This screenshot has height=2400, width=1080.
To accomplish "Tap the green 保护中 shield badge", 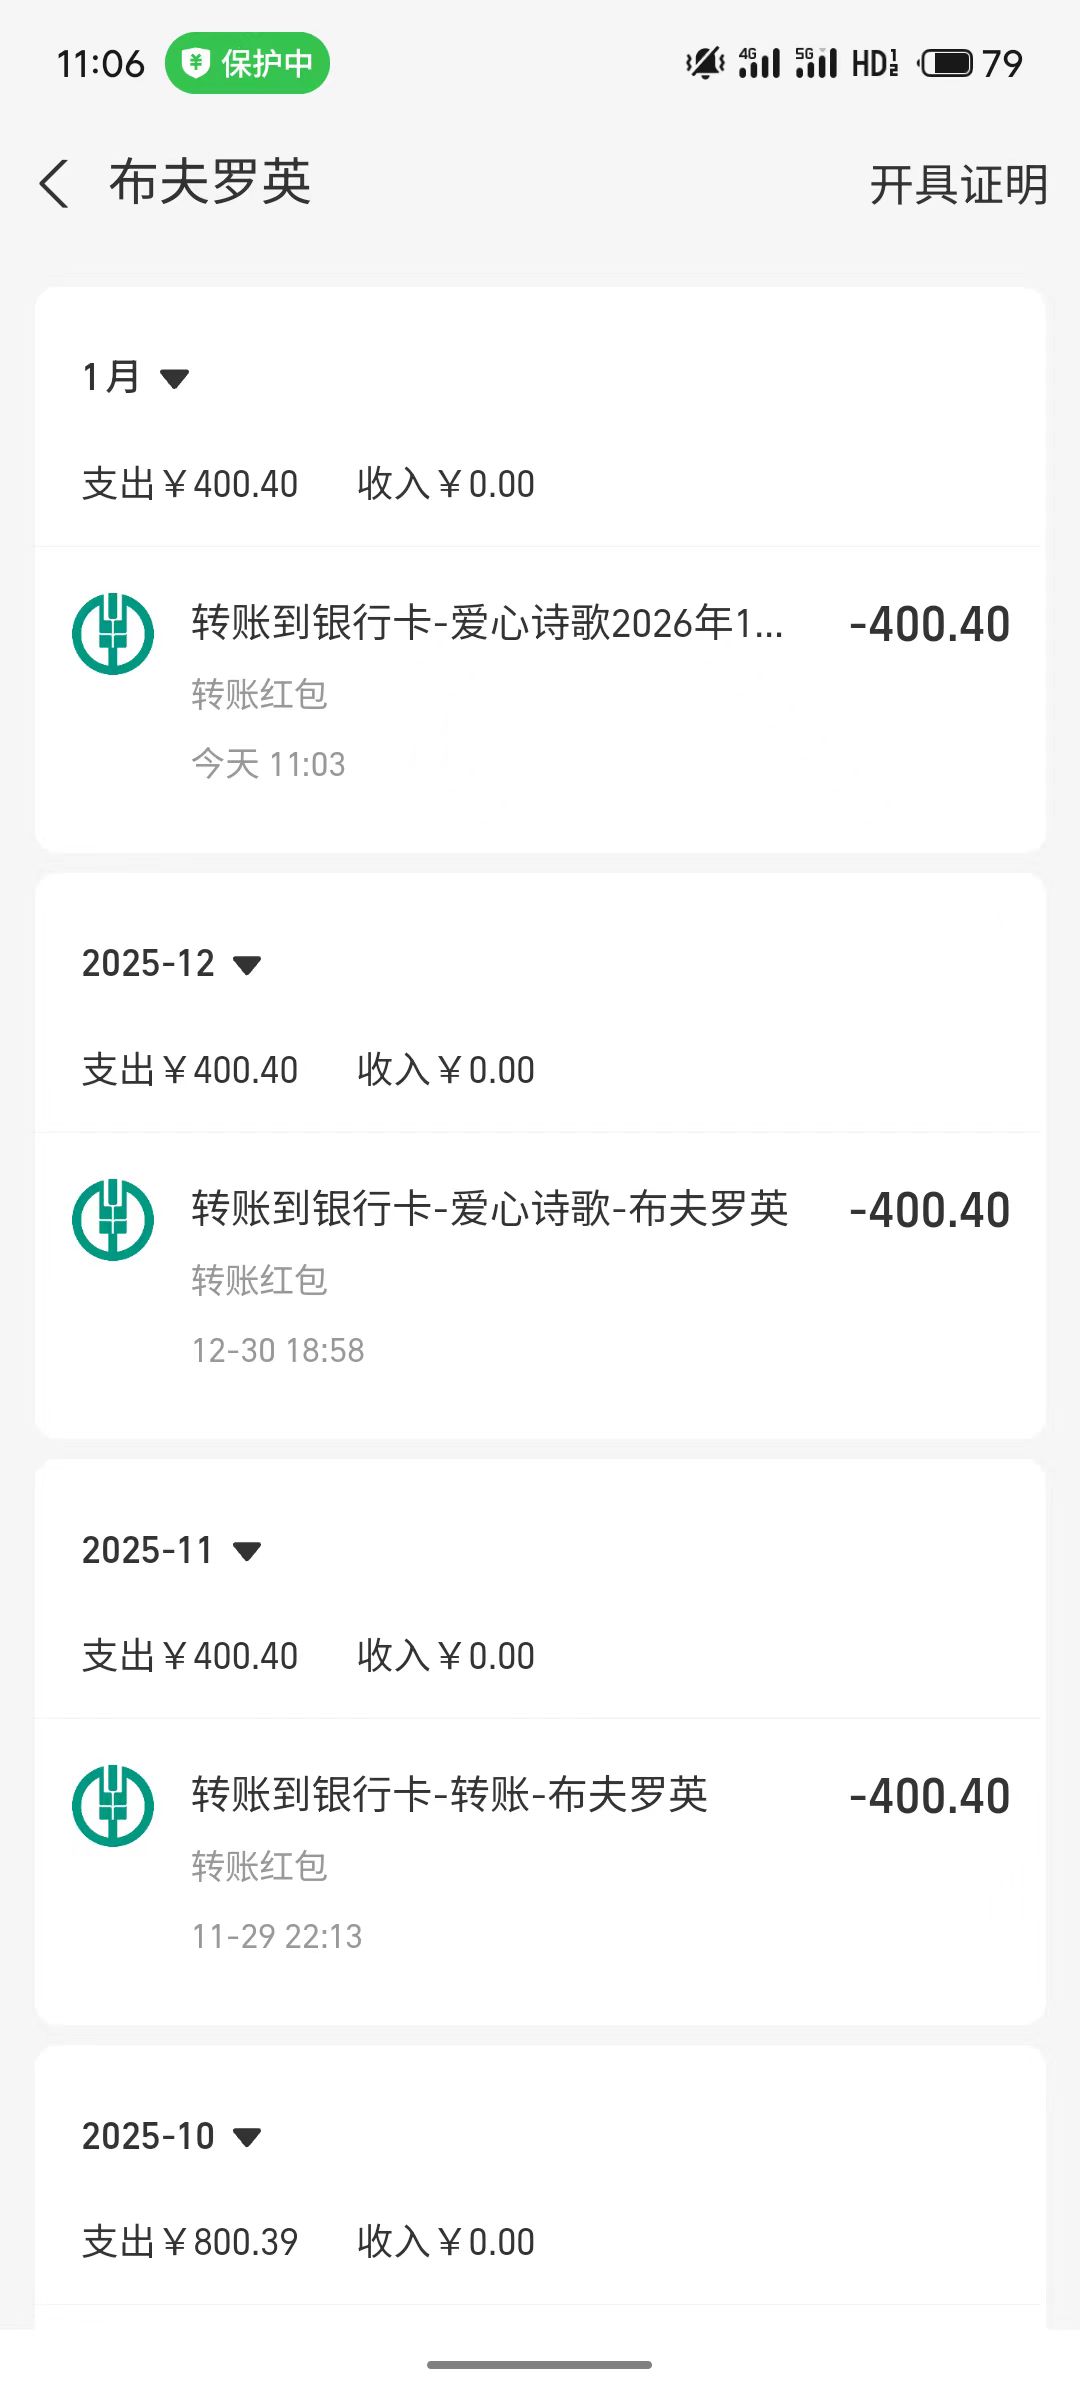I will click(247, 63).
